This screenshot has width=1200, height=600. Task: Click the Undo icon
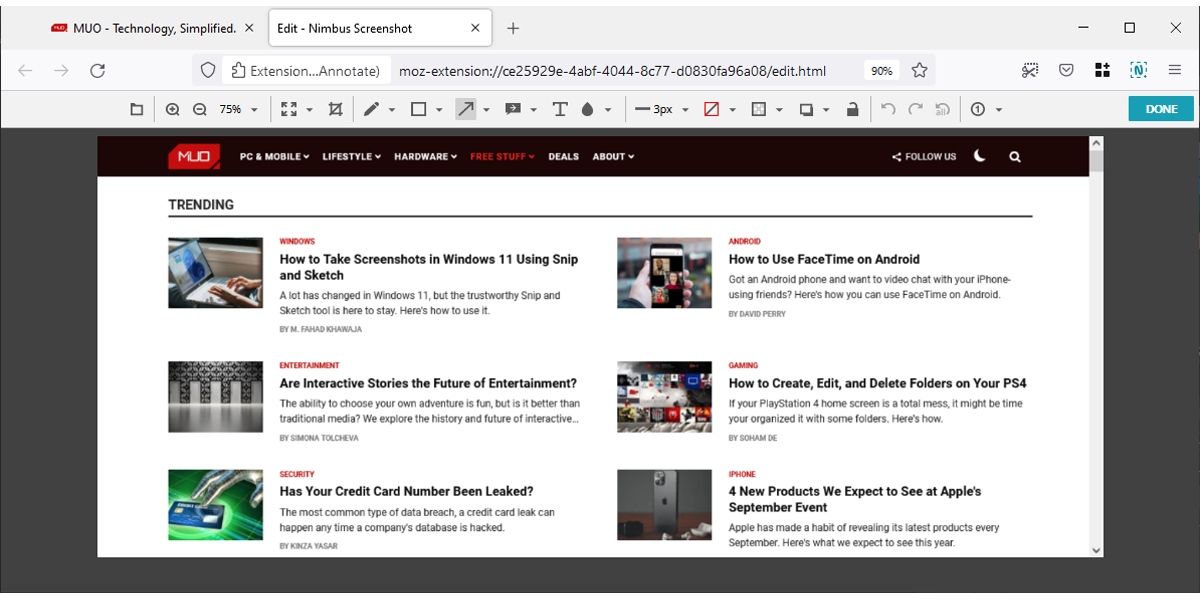(888, 109)
